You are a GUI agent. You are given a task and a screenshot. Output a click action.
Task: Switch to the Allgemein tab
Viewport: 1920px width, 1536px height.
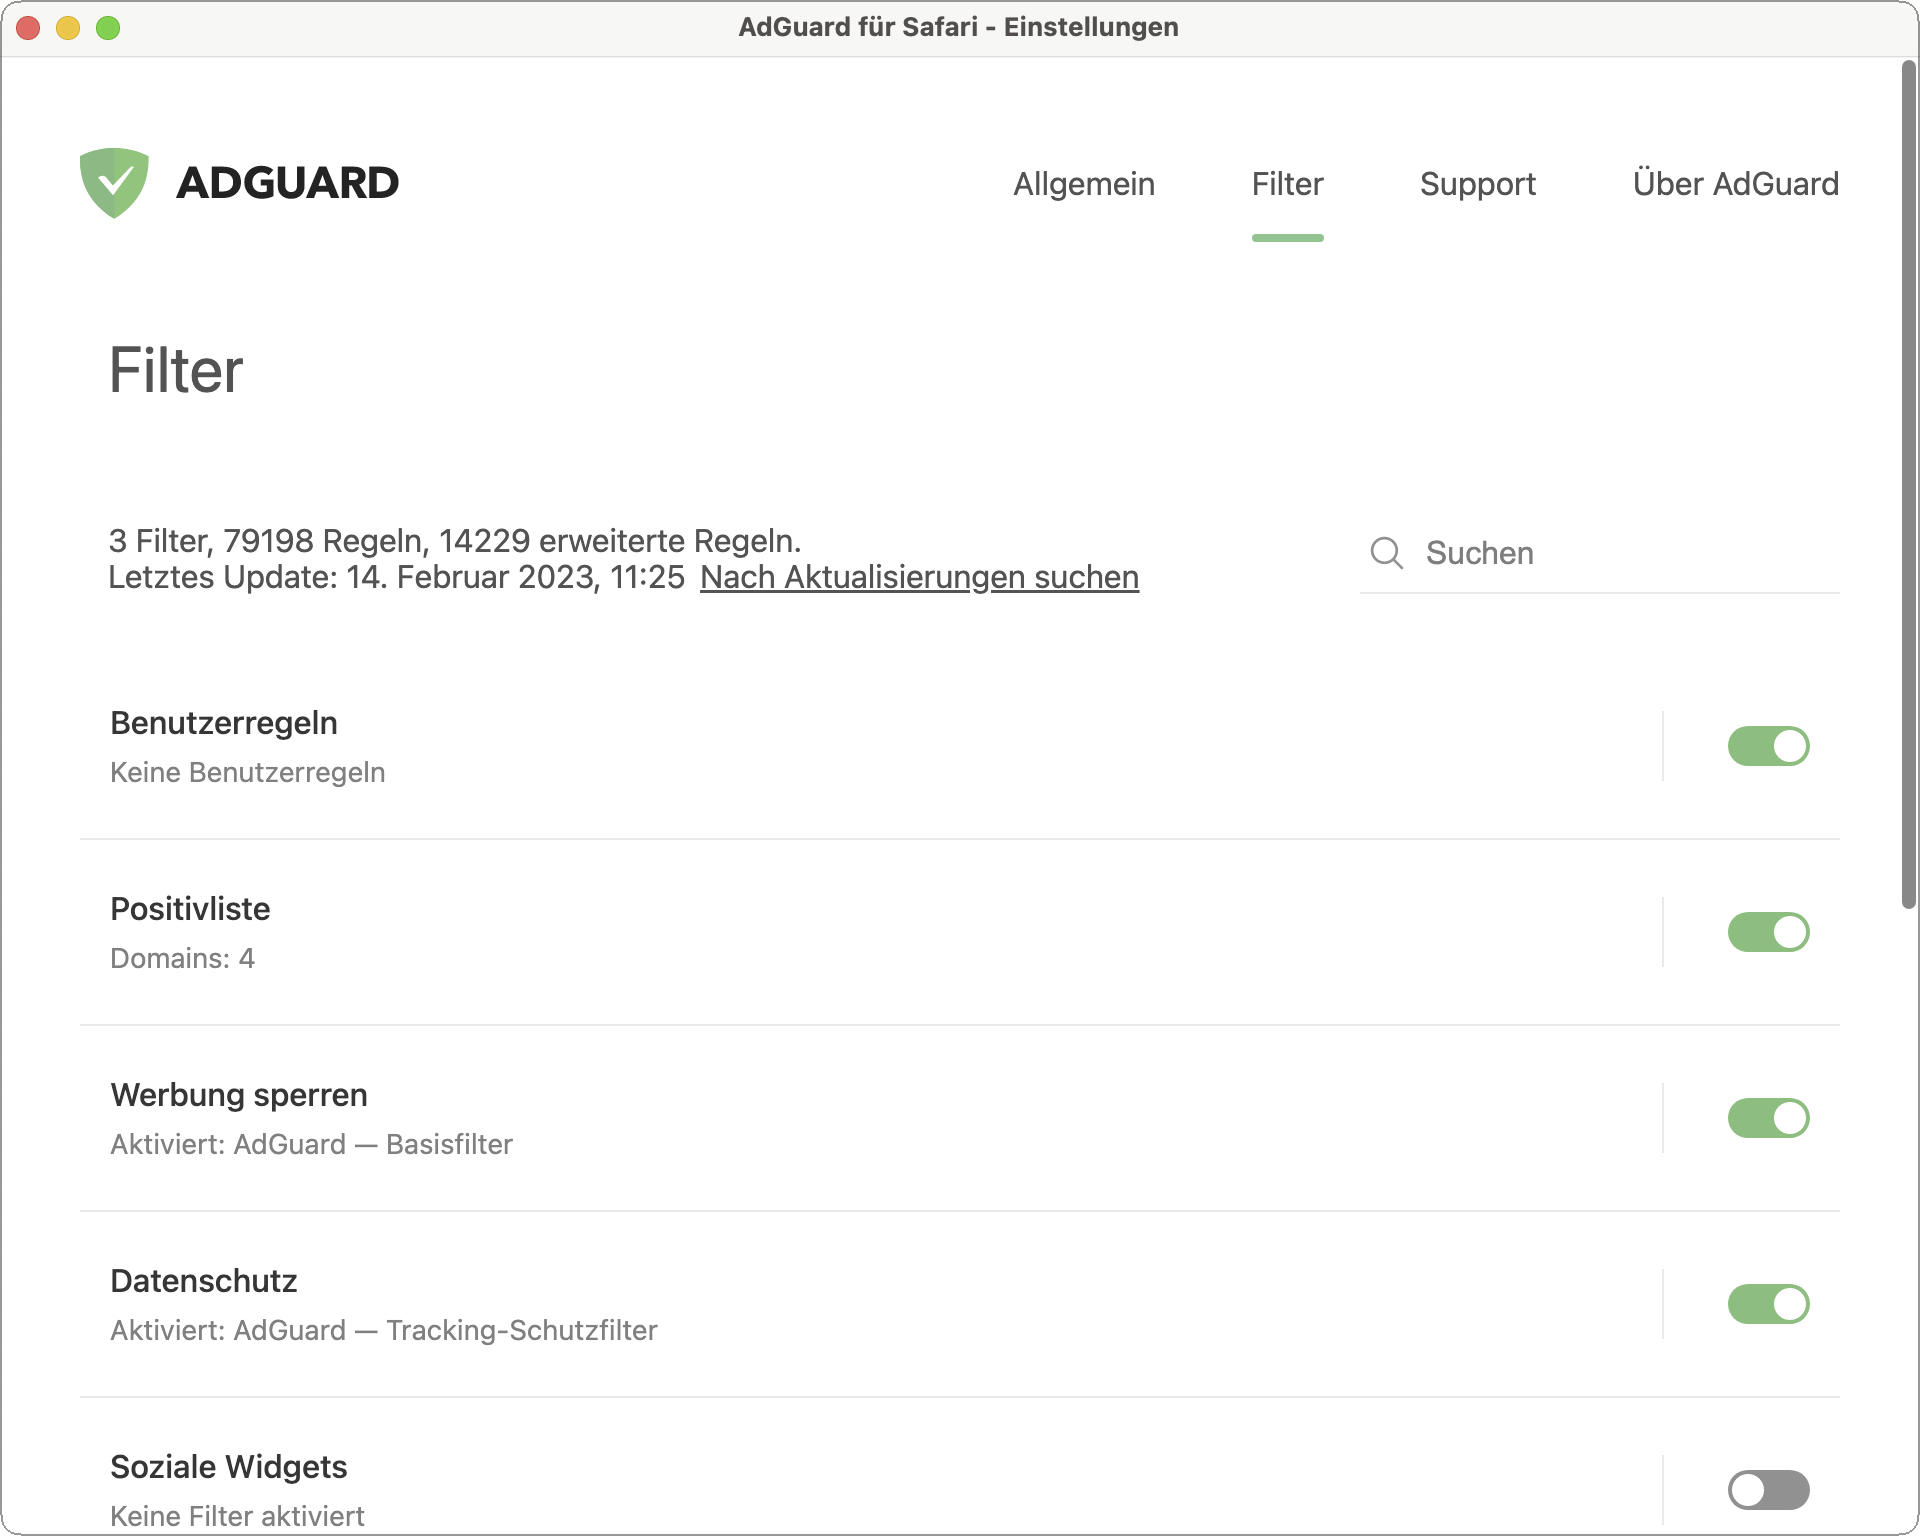[1084, 184]
